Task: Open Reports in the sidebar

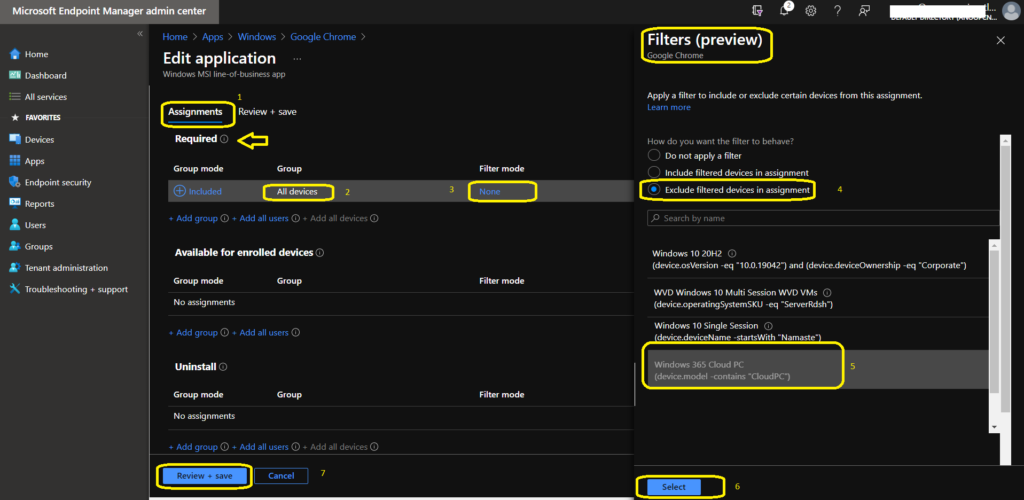Action: click(39, 204)
